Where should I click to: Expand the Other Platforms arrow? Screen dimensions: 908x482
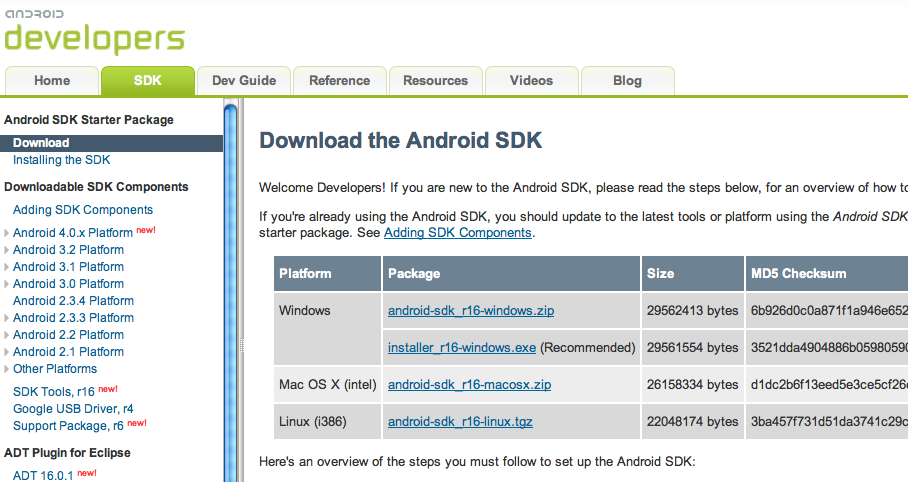point(7,369)
